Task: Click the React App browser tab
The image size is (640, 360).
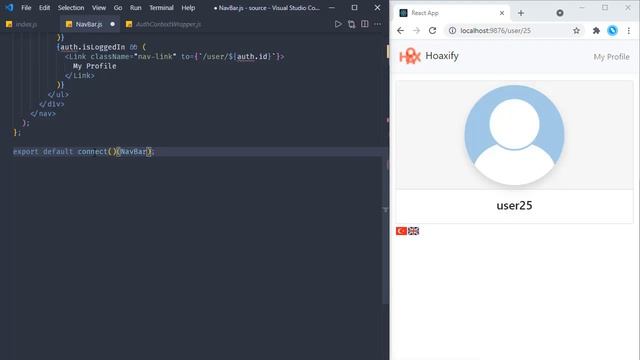Action: pos(452,13)
